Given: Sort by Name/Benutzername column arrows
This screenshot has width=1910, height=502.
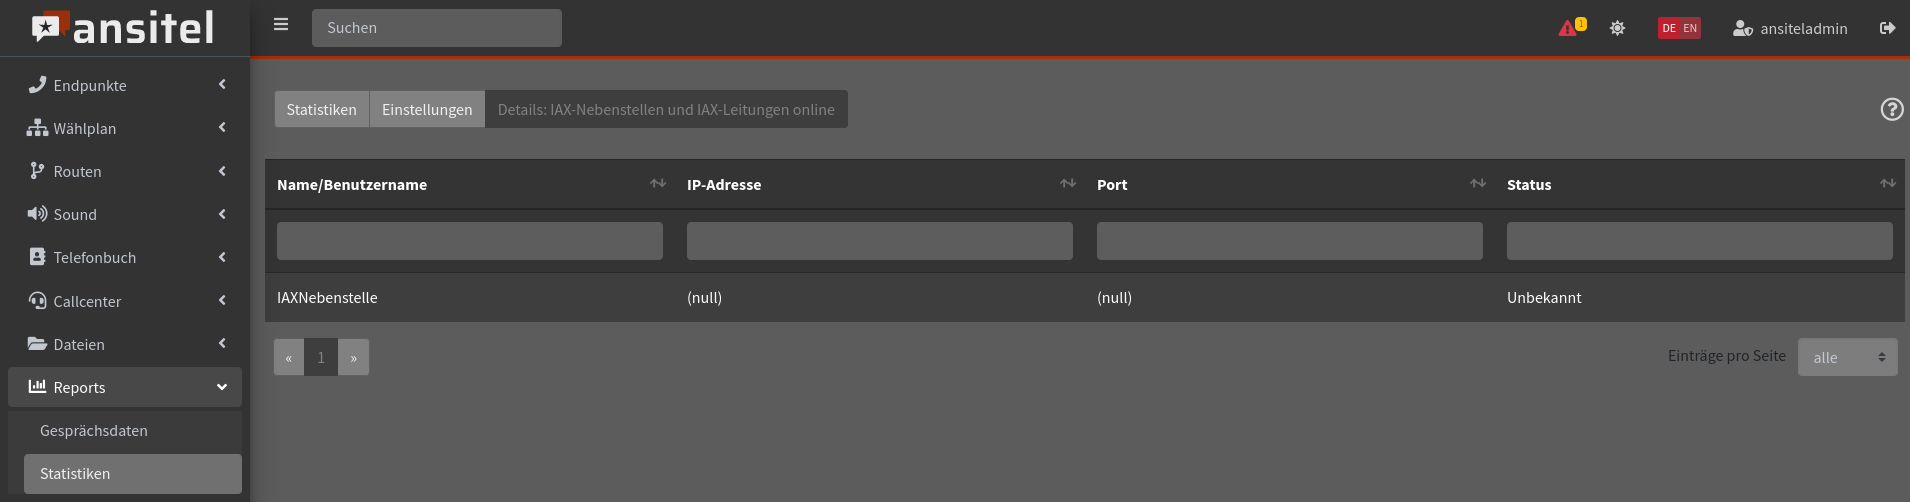Looking at the screenshot, I should 657,184.
